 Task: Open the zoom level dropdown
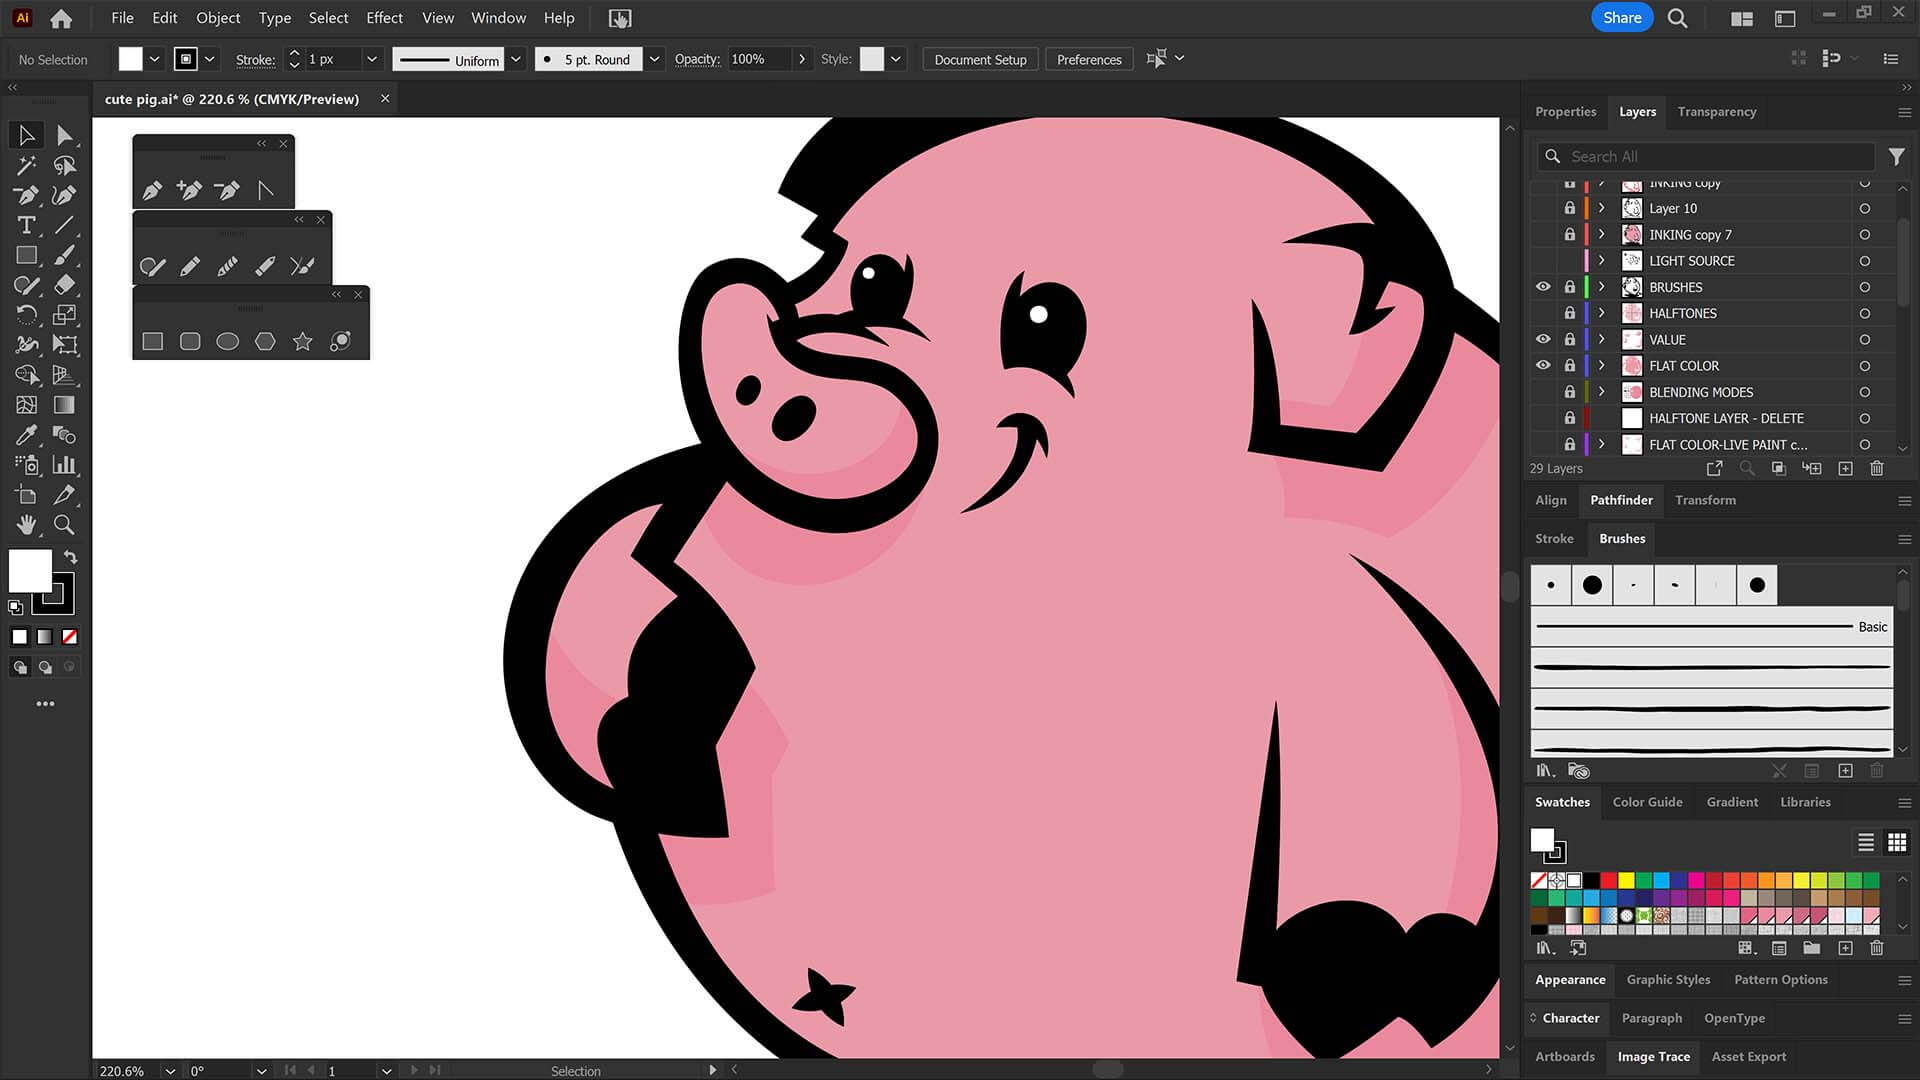click(x=170, y=1070)
